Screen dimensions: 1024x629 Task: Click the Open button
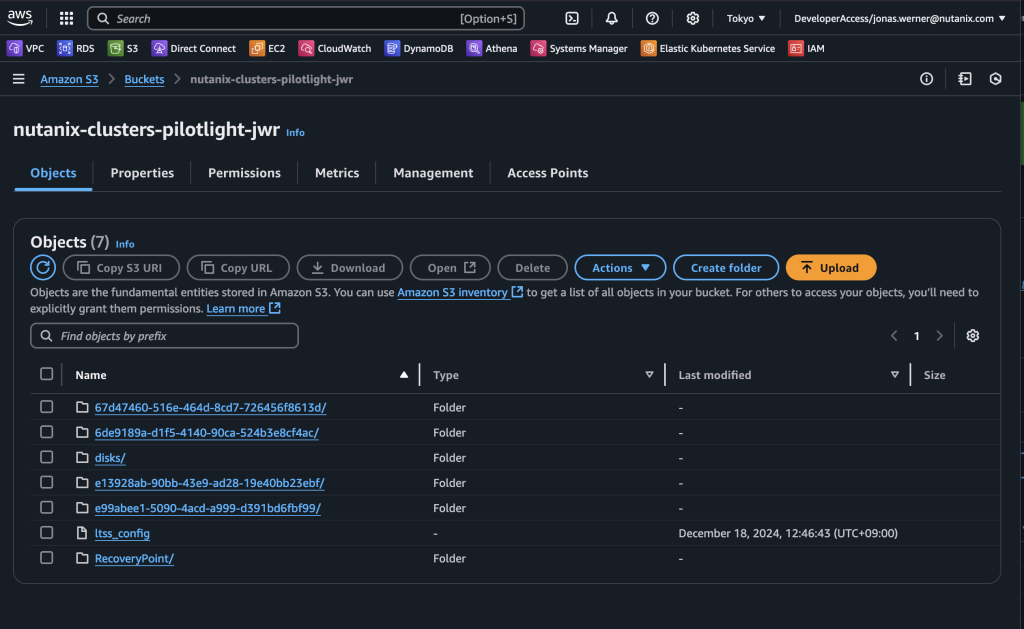(x=451, y=268)
